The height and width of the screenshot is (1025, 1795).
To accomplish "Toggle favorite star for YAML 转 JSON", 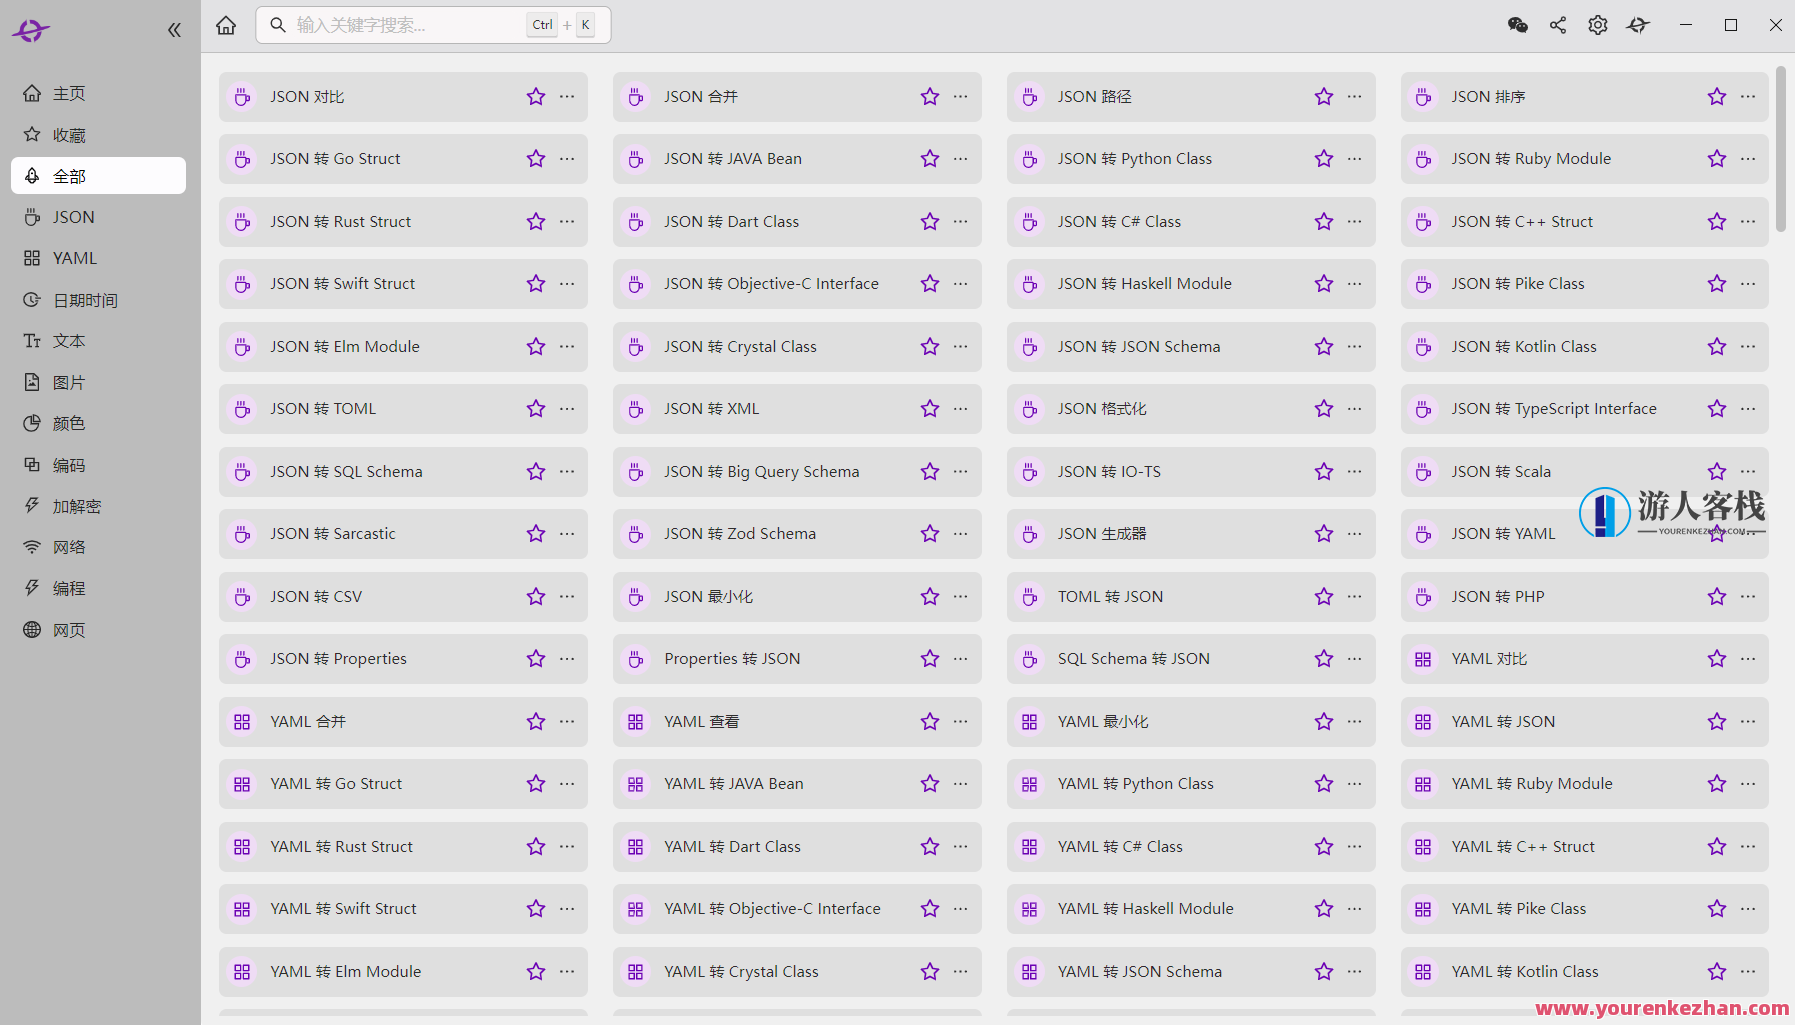I will click(x=1717, y=722).
